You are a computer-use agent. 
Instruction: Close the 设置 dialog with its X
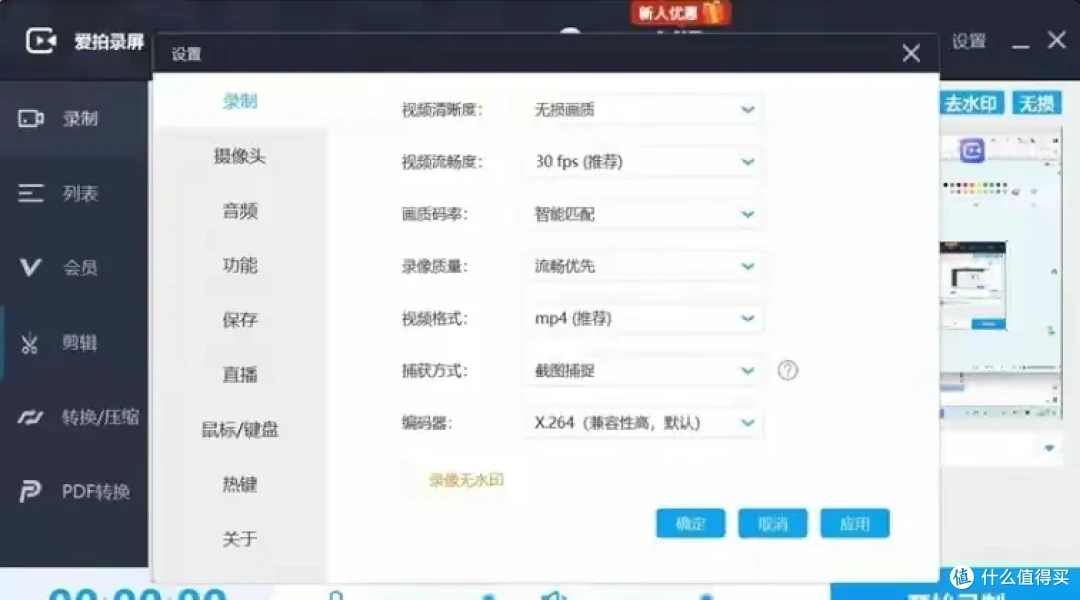[911, 54]
